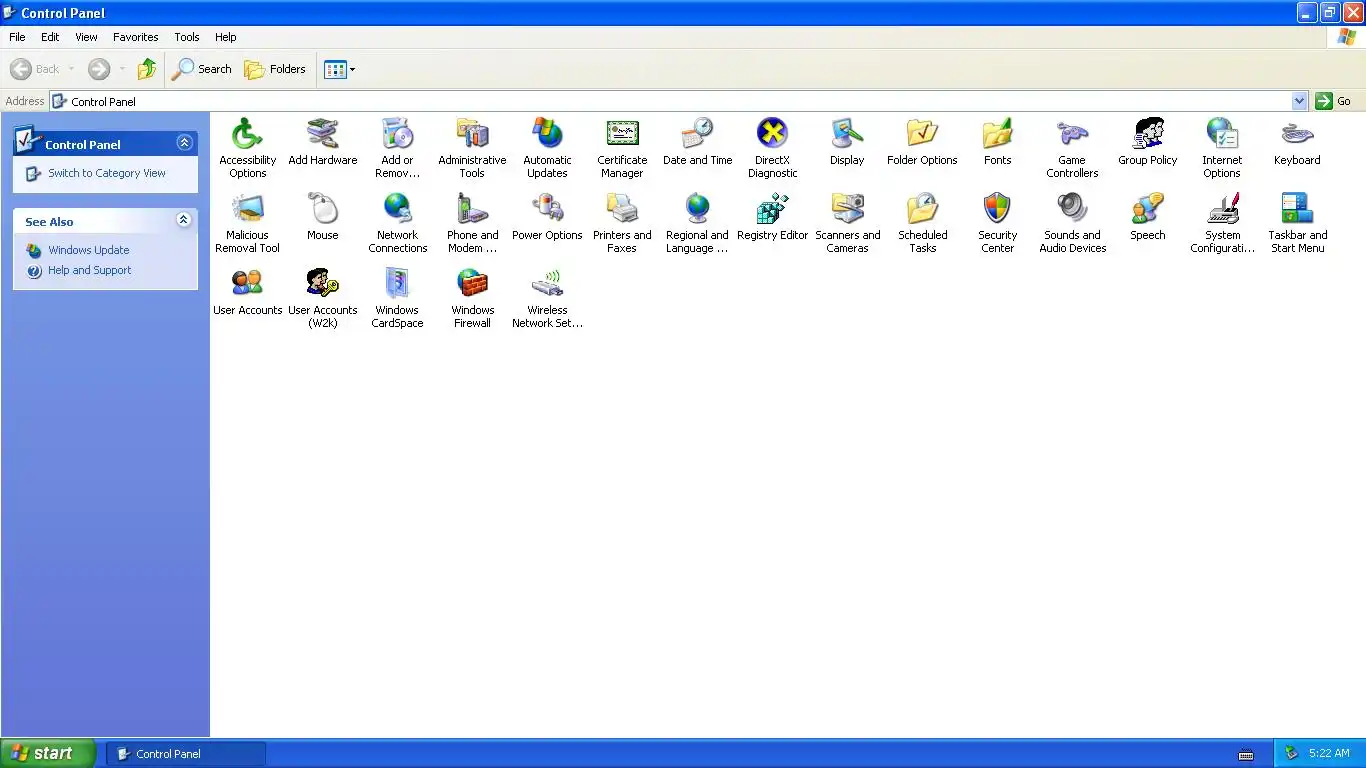This screenshot has height=768, width=1366.
Task: Click the system tray security icon
Action: (1291, 753)
